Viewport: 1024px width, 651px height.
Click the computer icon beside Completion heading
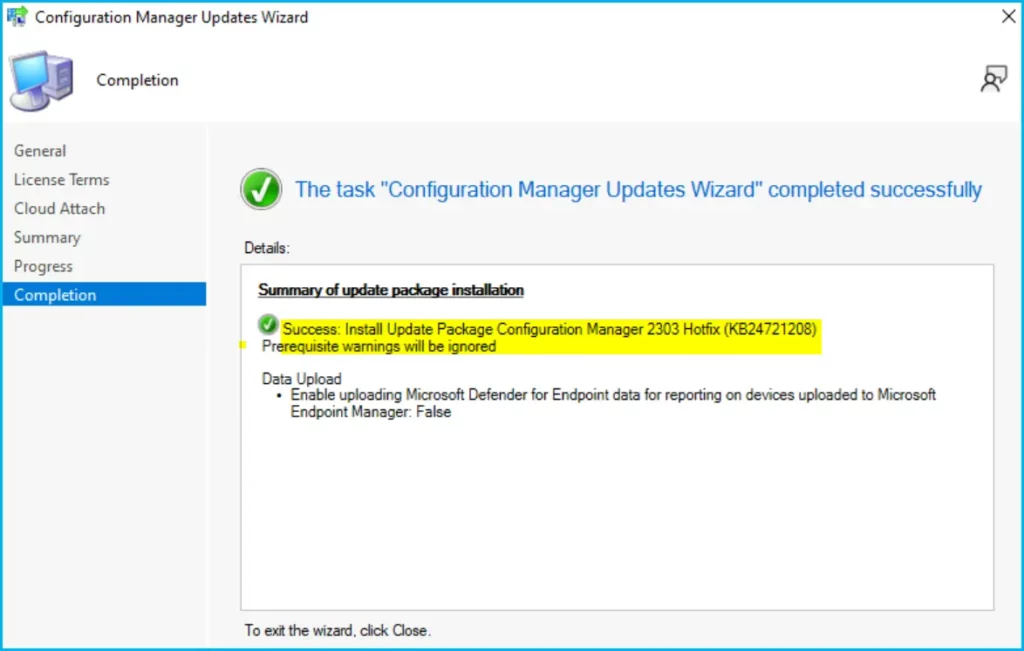40,81
